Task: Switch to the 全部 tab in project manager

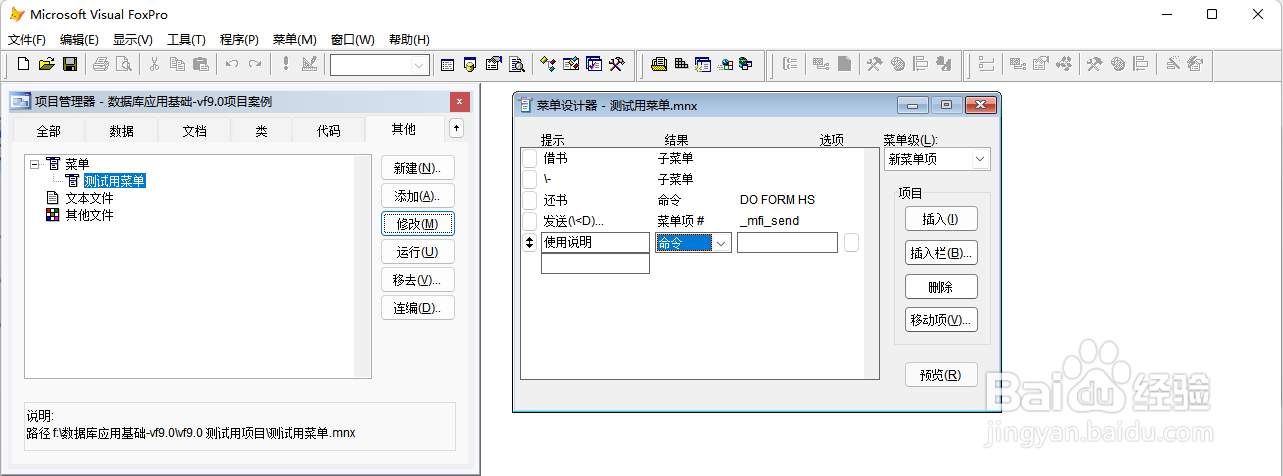Action: [48, 131]
